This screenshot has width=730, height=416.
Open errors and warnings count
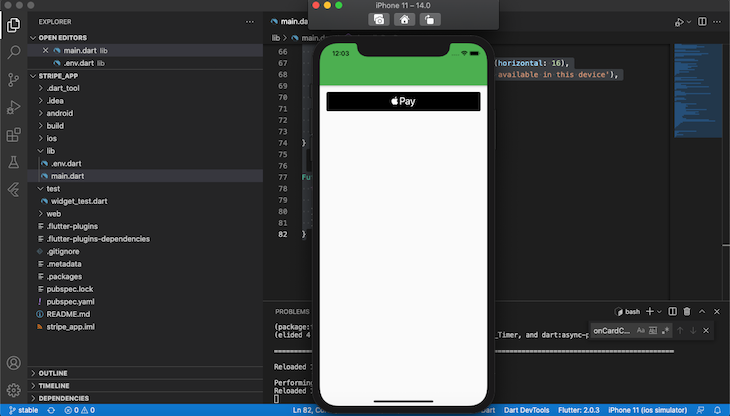tap(80, 410)
